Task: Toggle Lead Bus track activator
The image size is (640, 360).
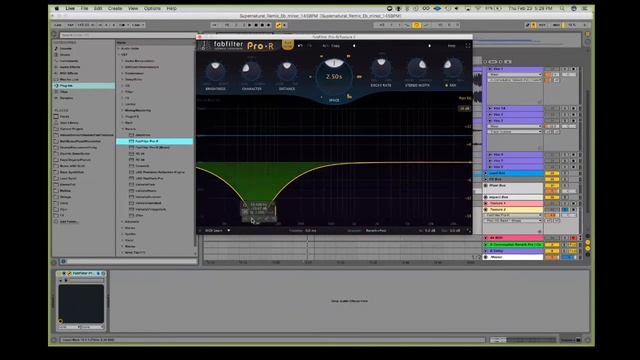Action: tap(552, 173)
